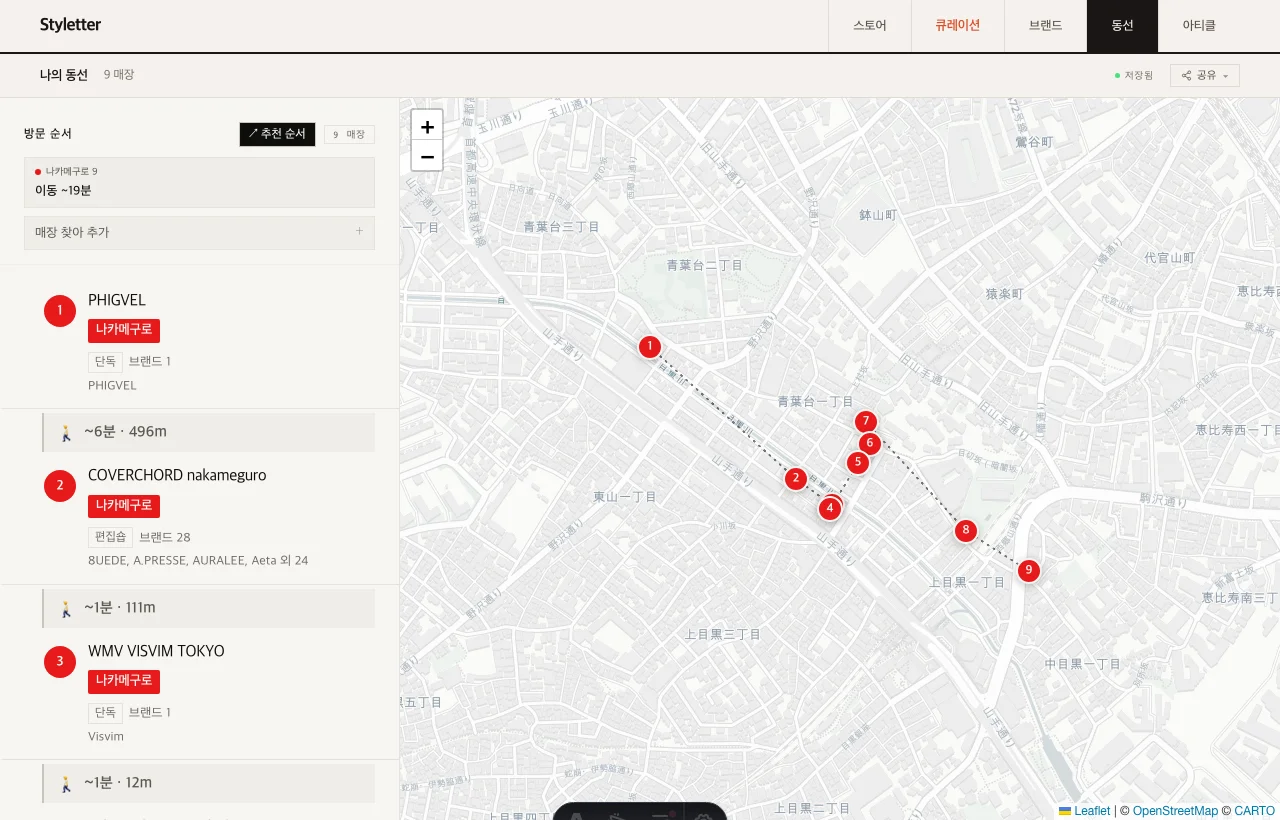Switch to the 큐레이션 tab
This screenshot has height=820, width=1280.
(958, 26)
